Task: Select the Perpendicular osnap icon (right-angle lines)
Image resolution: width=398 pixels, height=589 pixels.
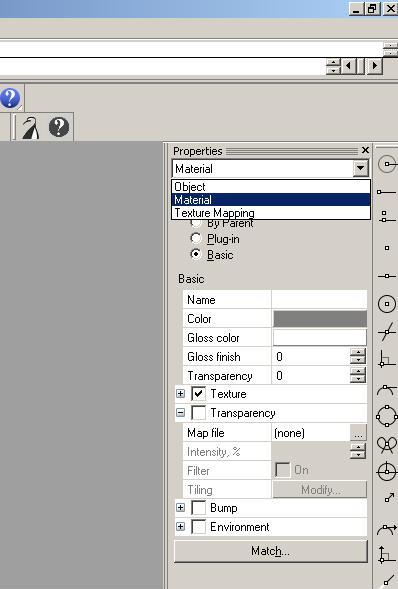Action: click(x=386, y=359)
